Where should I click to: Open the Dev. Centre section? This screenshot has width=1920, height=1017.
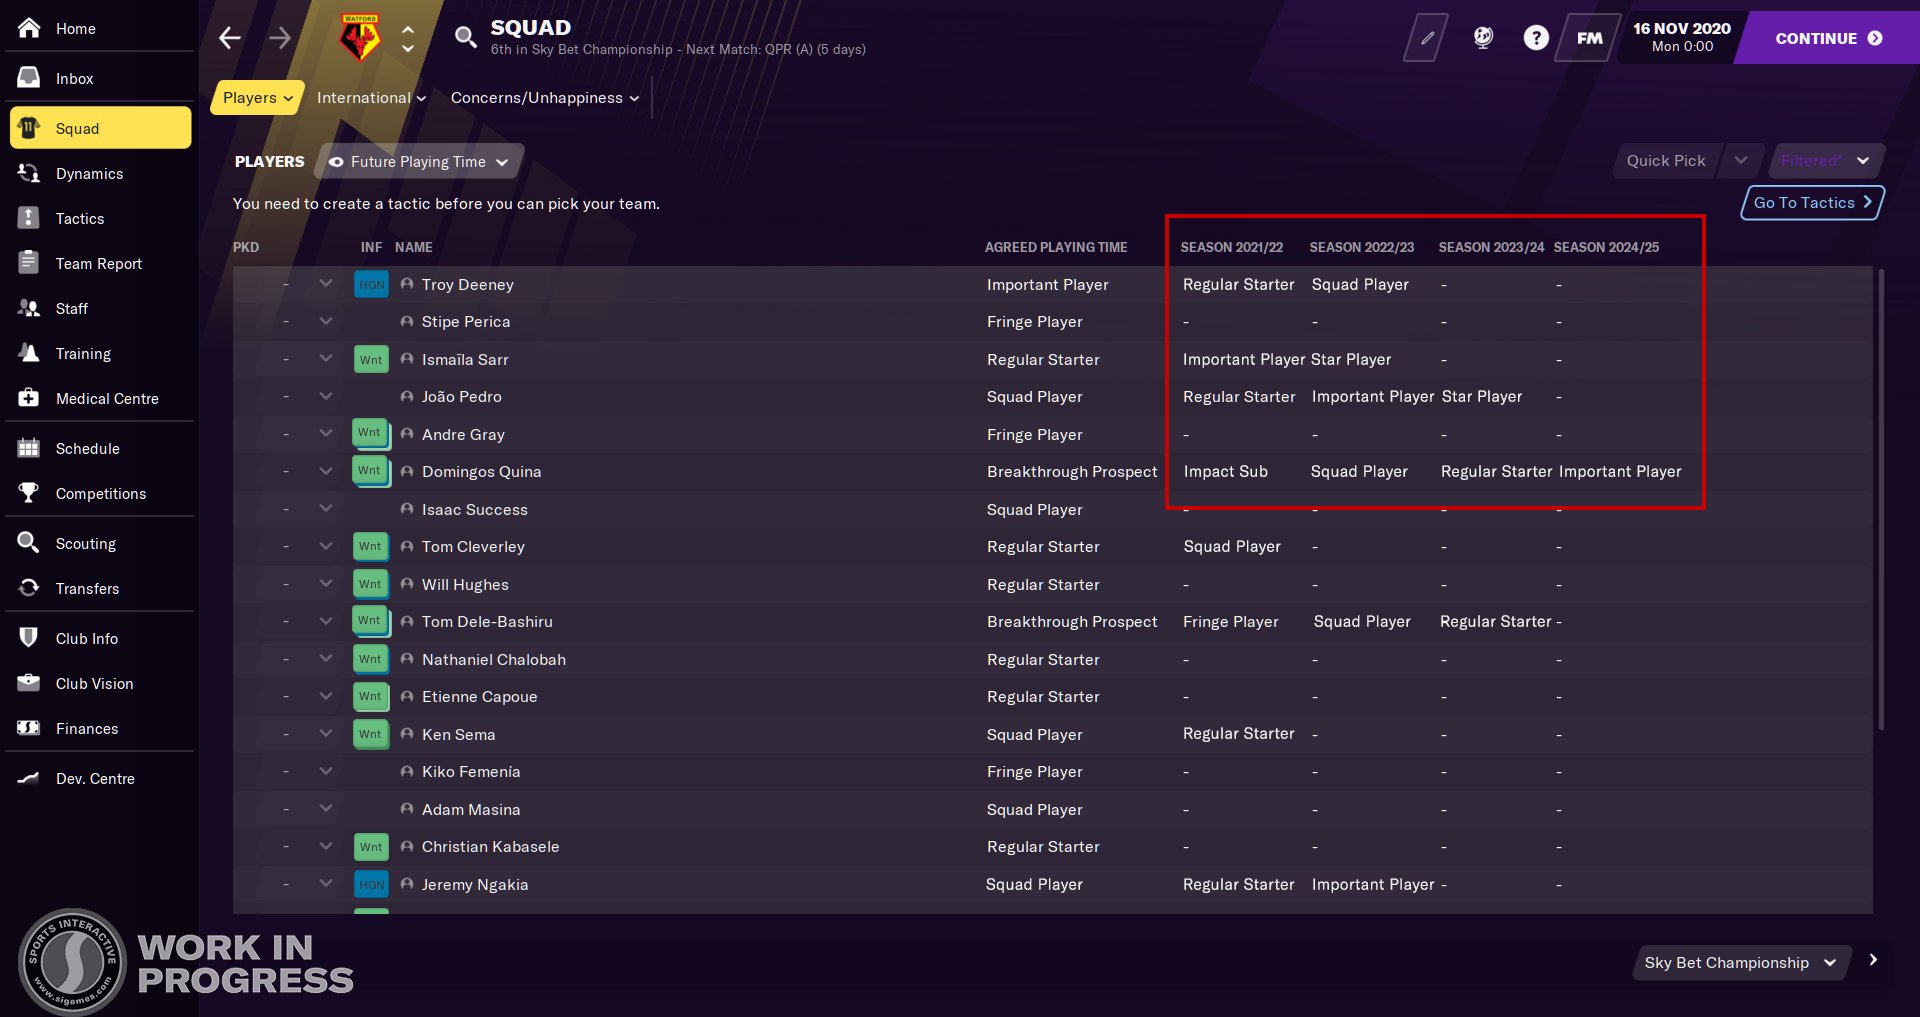[x=95, y=778]
